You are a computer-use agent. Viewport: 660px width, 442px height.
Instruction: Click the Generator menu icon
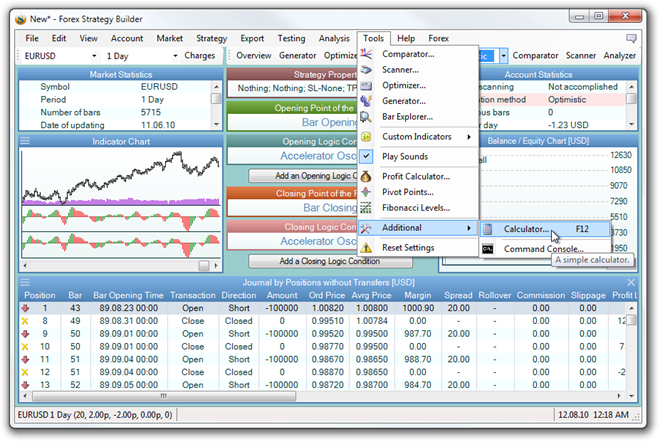tap(366, 101)
